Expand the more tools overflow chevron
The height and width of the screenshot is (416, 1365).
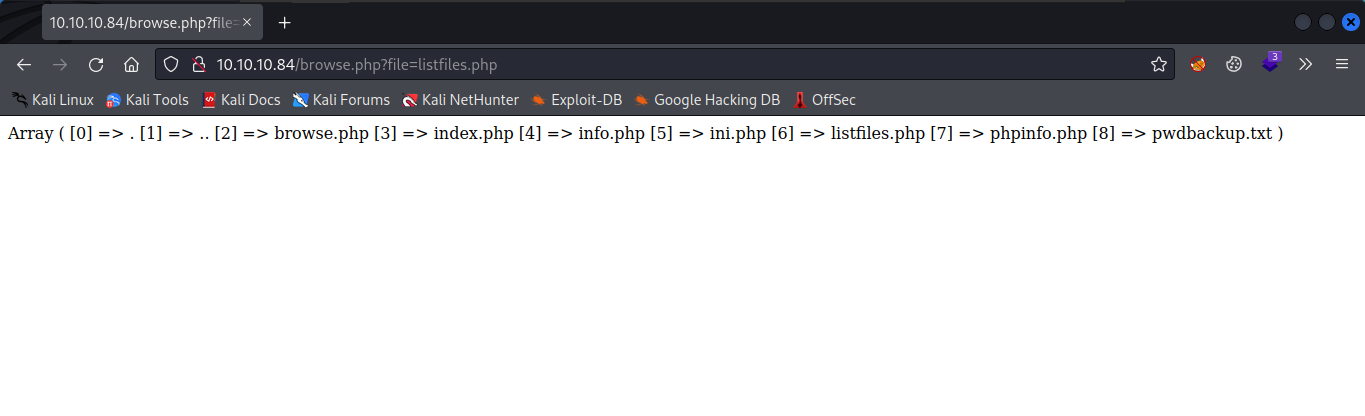click(x=1305, y=64)
